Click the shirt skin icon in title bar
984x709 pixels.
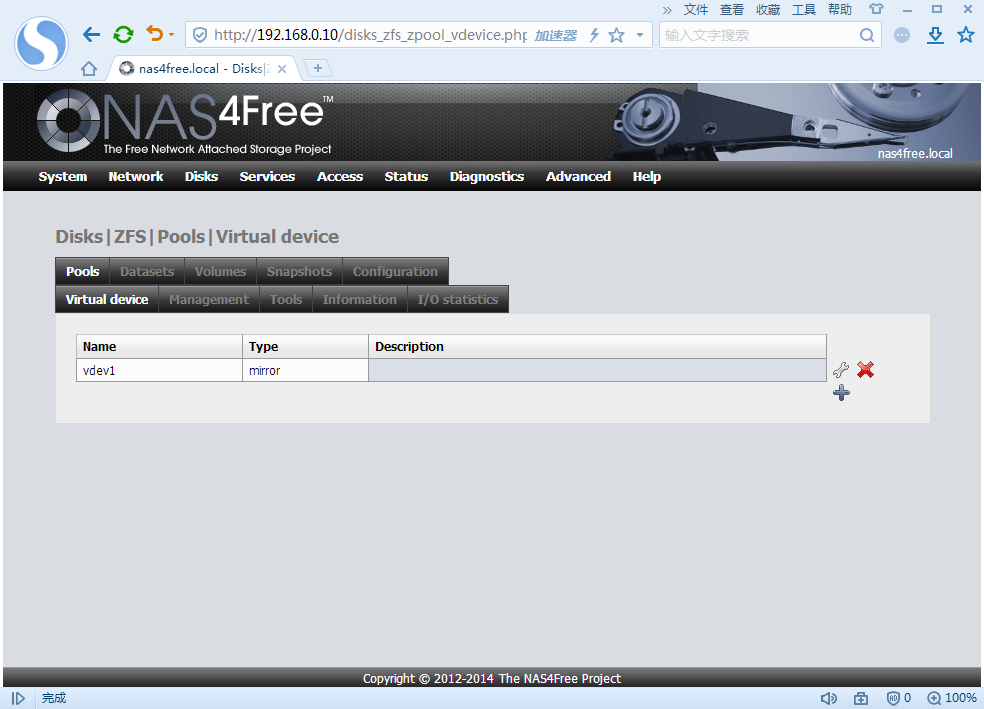pyautogui.click(x=876, y=9)
